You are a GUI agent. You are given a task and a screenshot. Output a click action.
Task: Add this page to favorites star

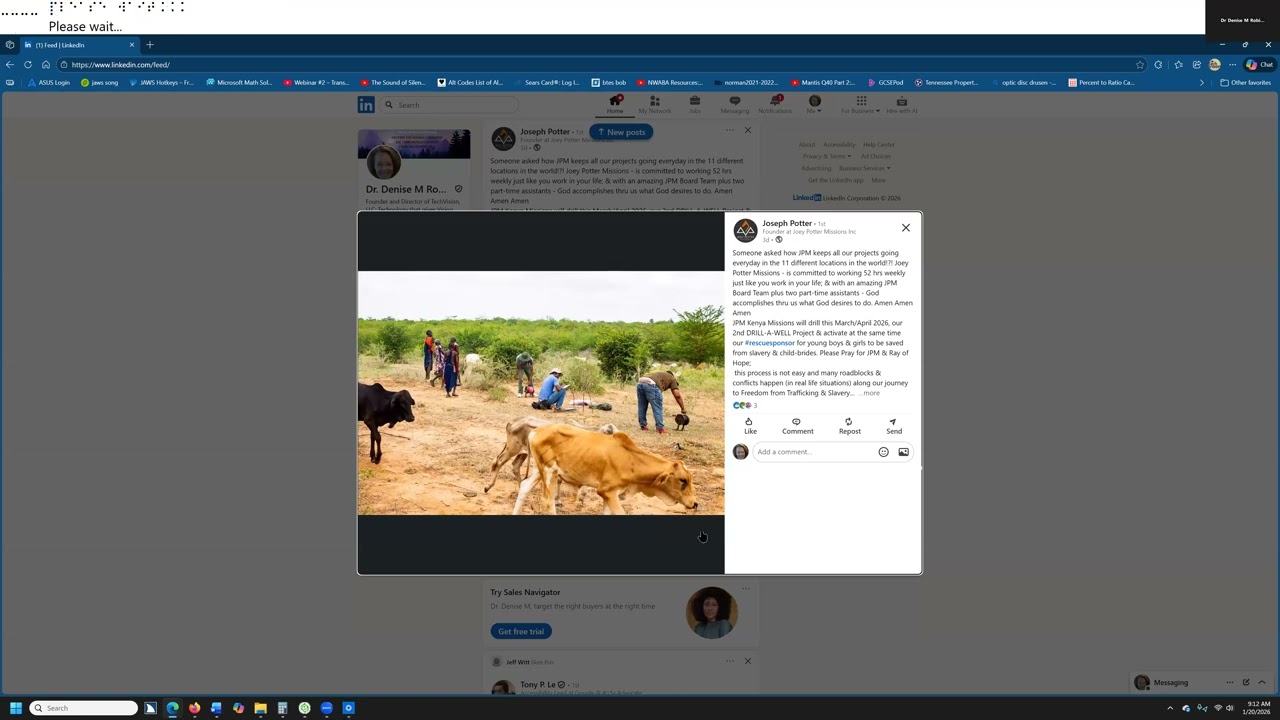pos(1139,65)
